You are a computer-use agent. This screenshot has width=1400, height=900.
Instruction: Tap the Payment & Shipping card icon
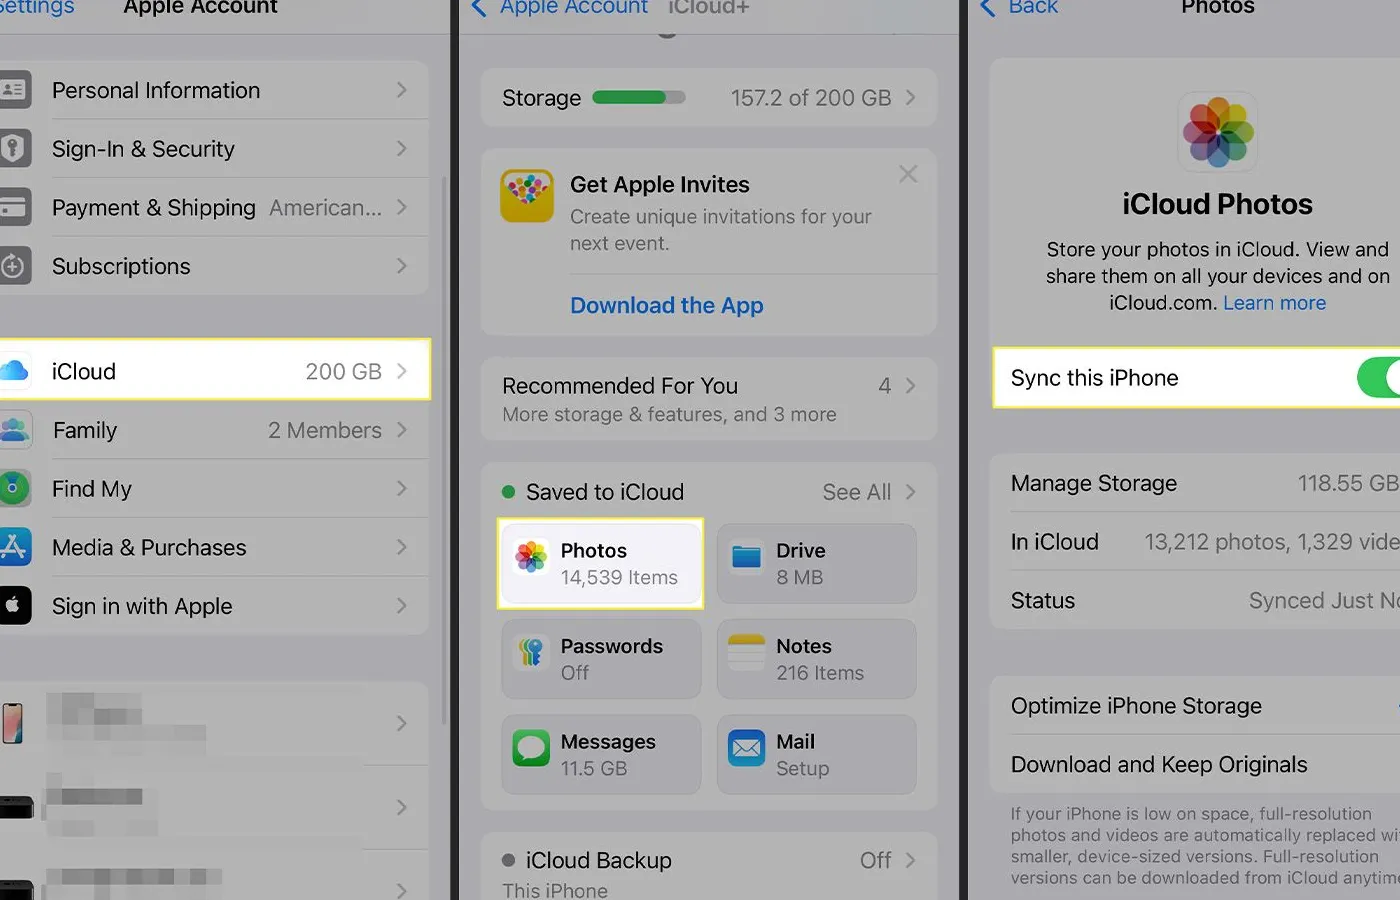click(x=13, y=207)
